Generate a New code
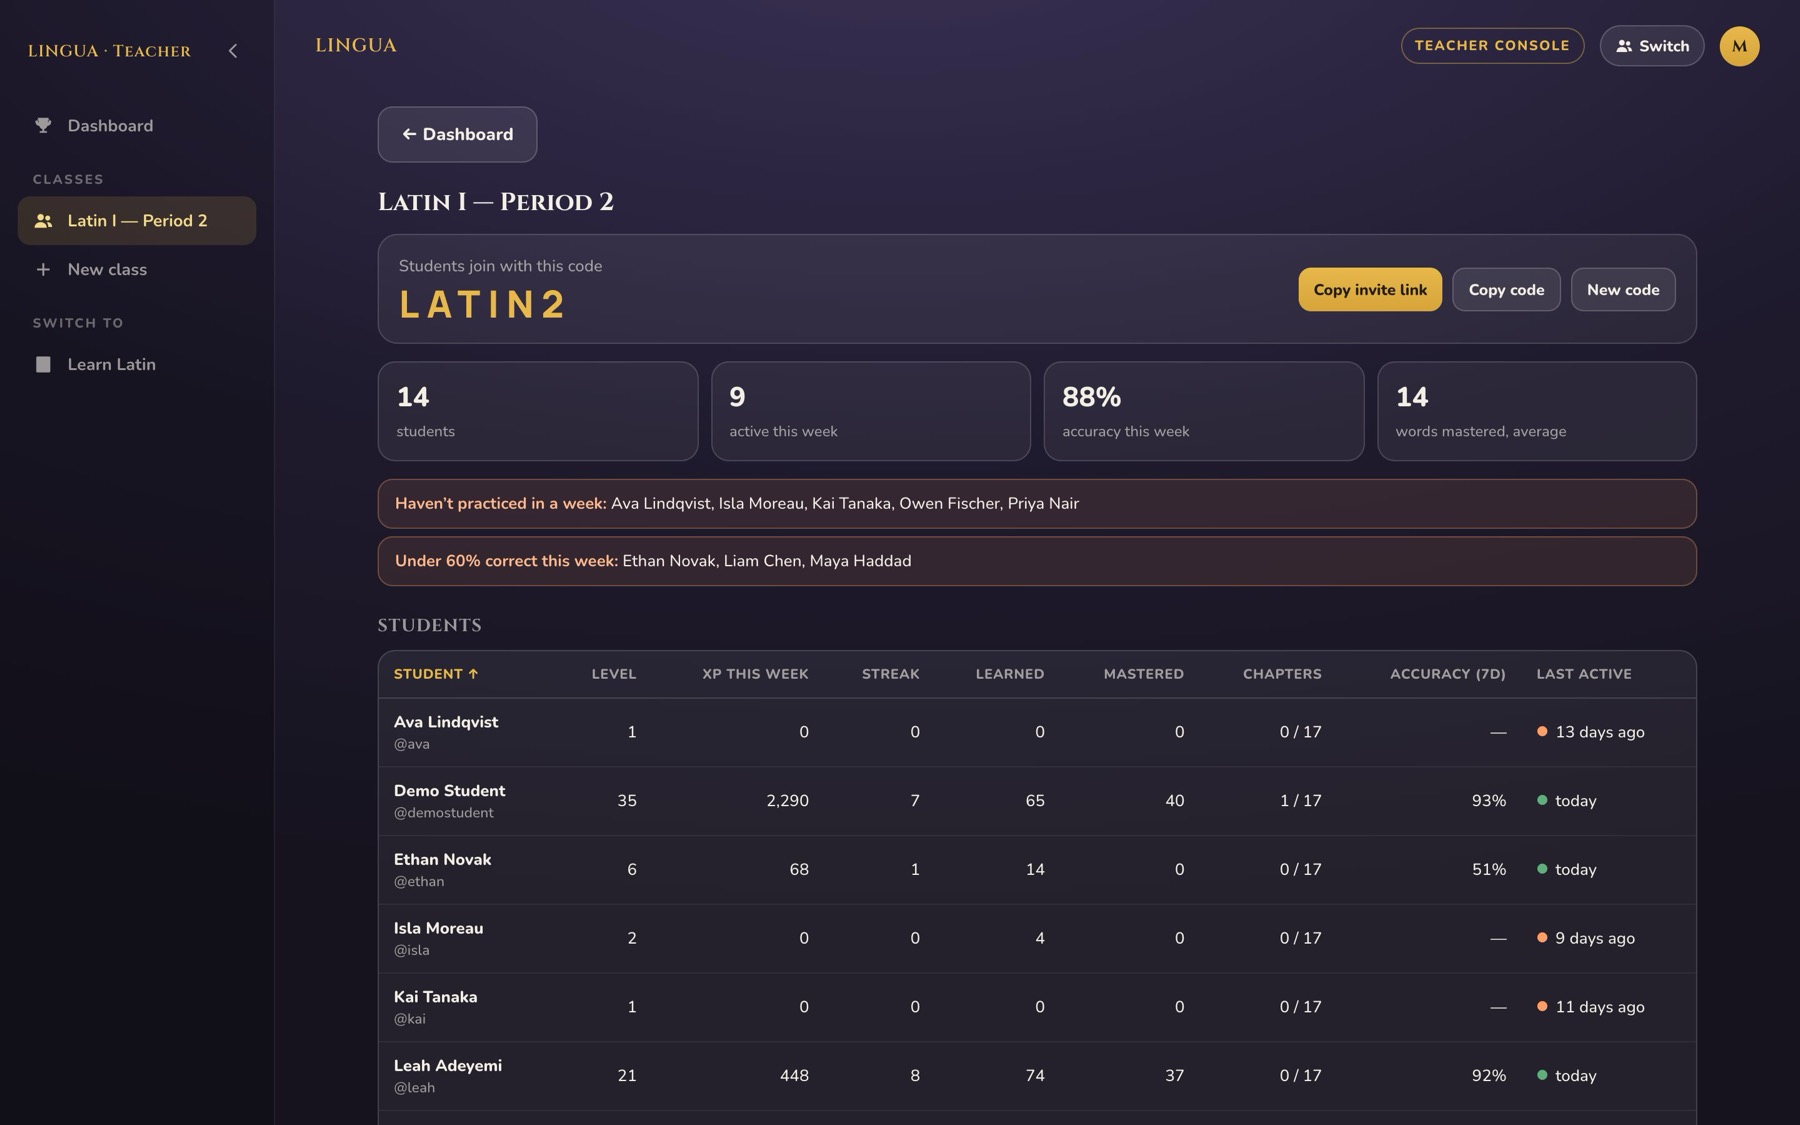 (x=1623, y=289)
